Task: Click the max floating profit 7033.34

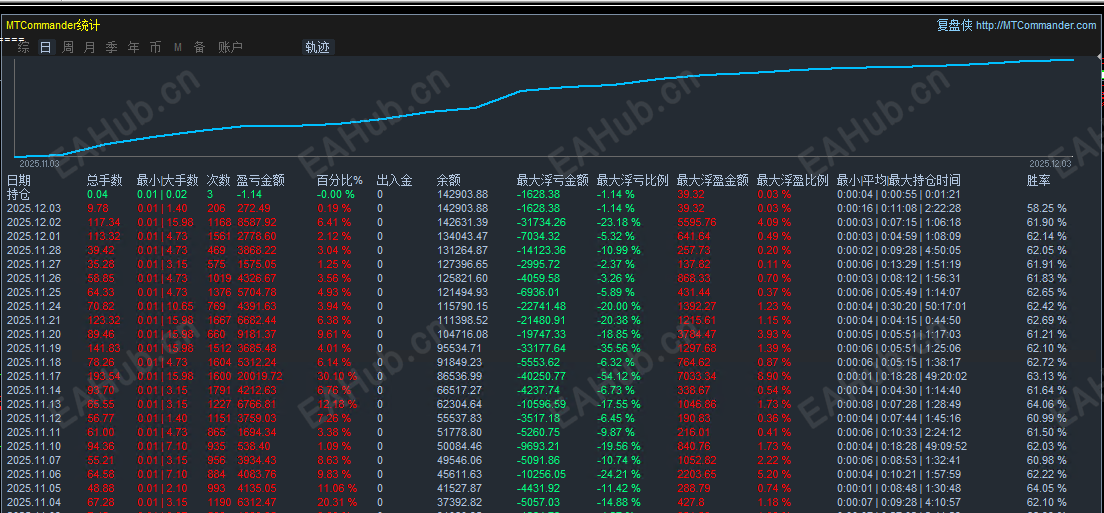Action: (697, 376)
